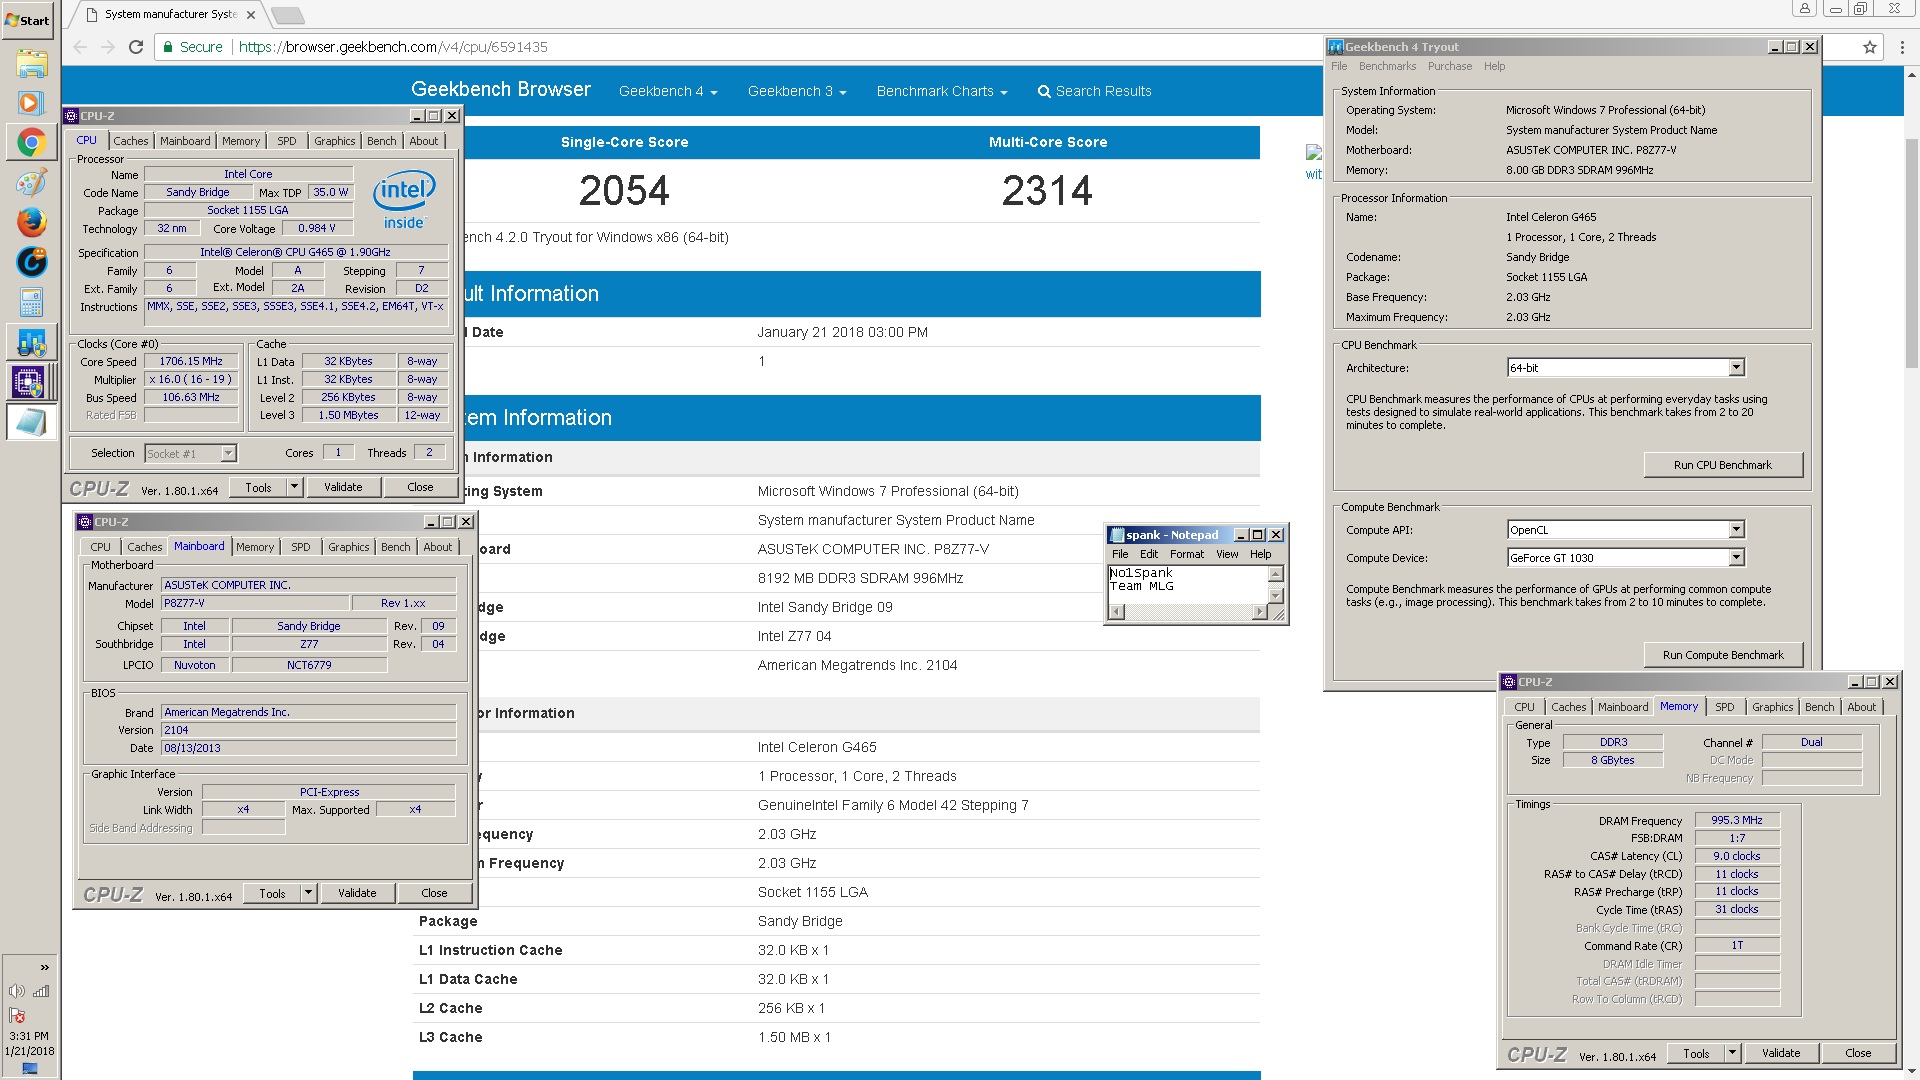
Task: Click Validate in top CPU-Z window
Action: click(343, 487)
